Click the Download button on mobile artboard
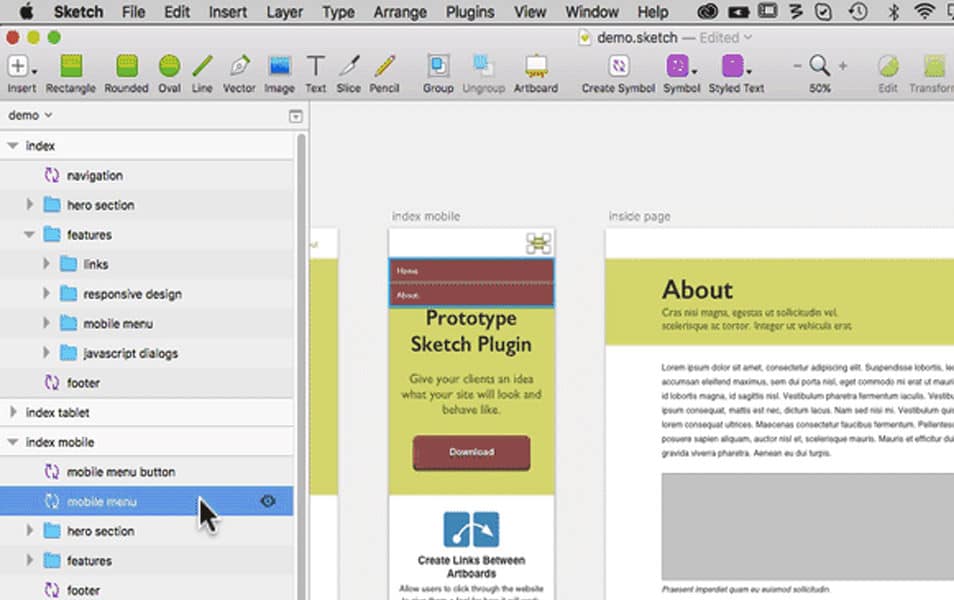This screenshot has height=600, width=954. (471, 452)
